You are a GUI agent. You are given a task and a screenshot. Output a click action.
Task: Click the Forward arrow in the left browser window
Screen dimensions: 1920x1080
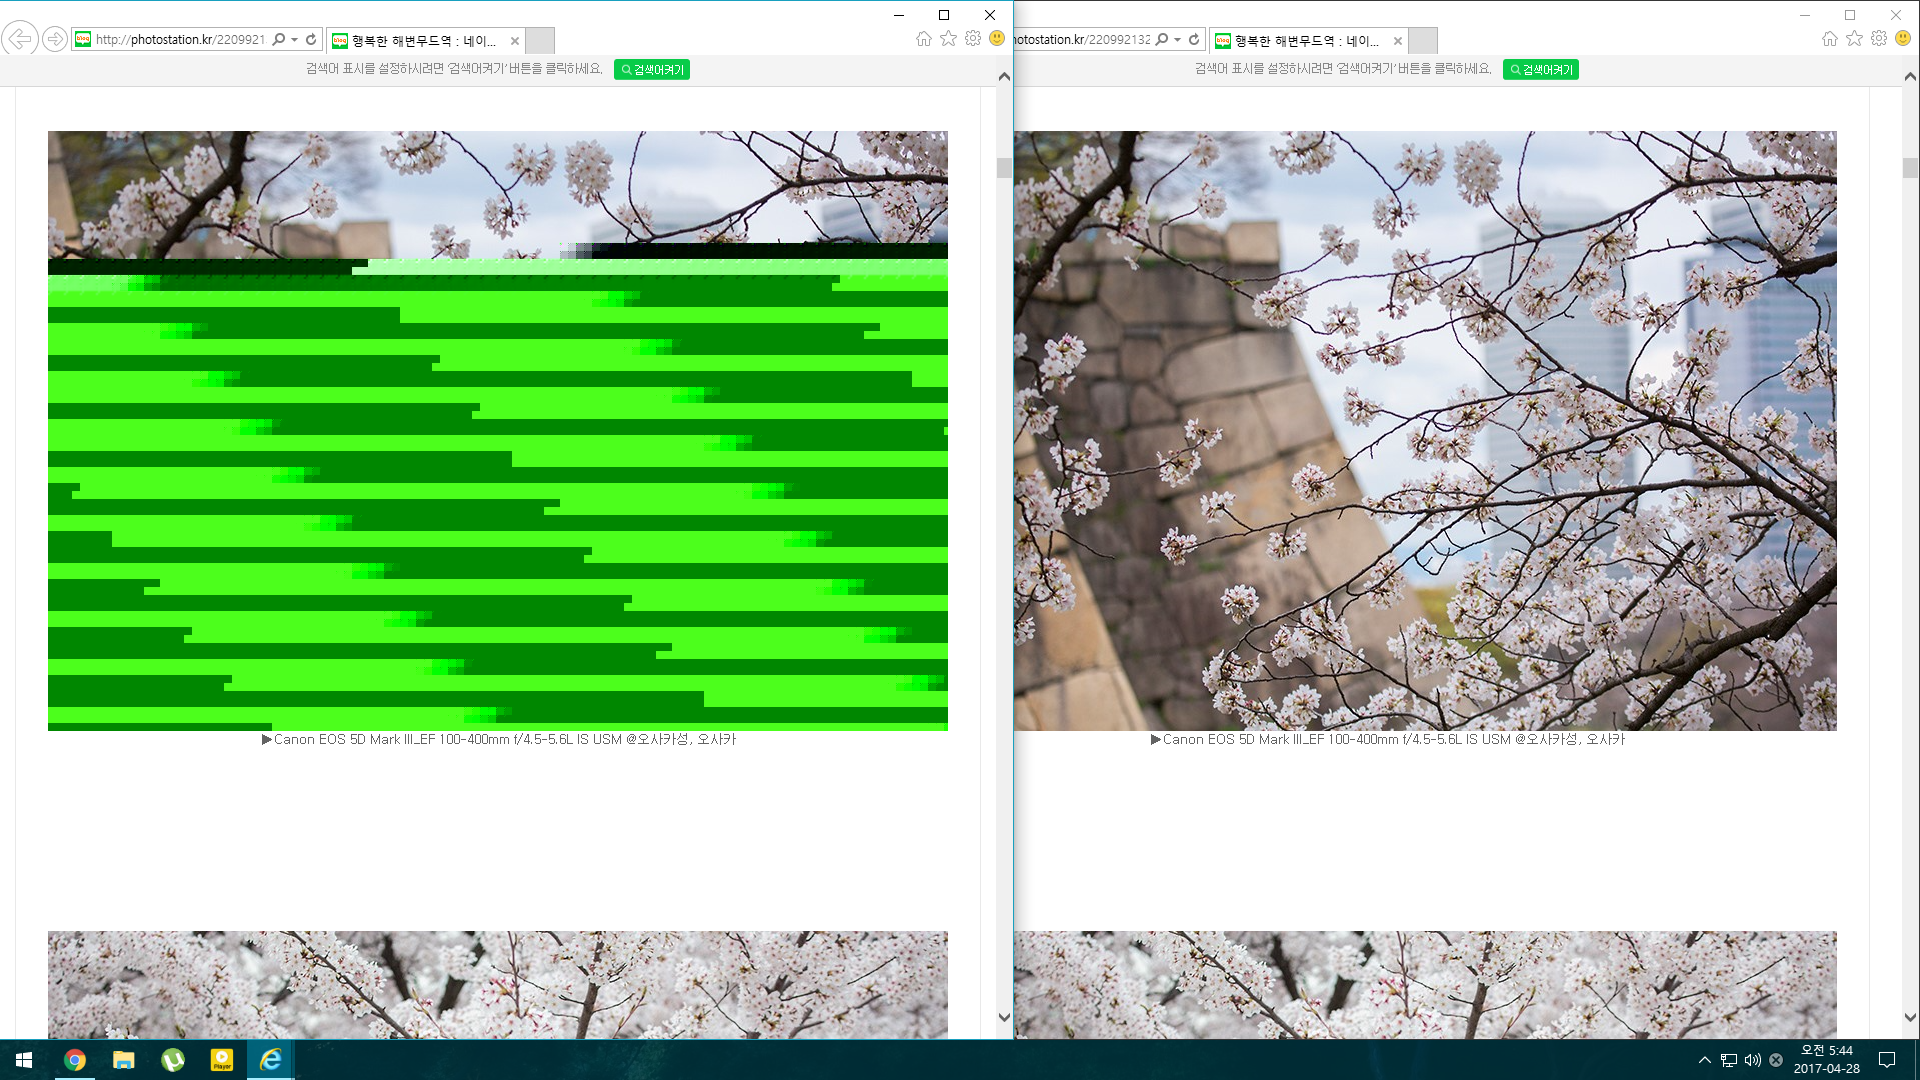click(55, 39)
